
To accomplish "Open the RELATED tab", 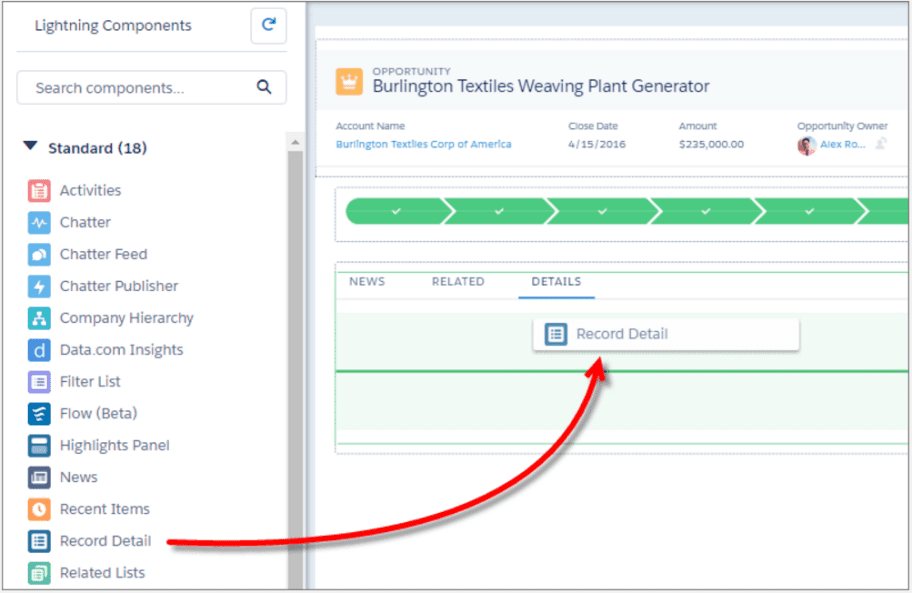I will [x=458, y=282].
